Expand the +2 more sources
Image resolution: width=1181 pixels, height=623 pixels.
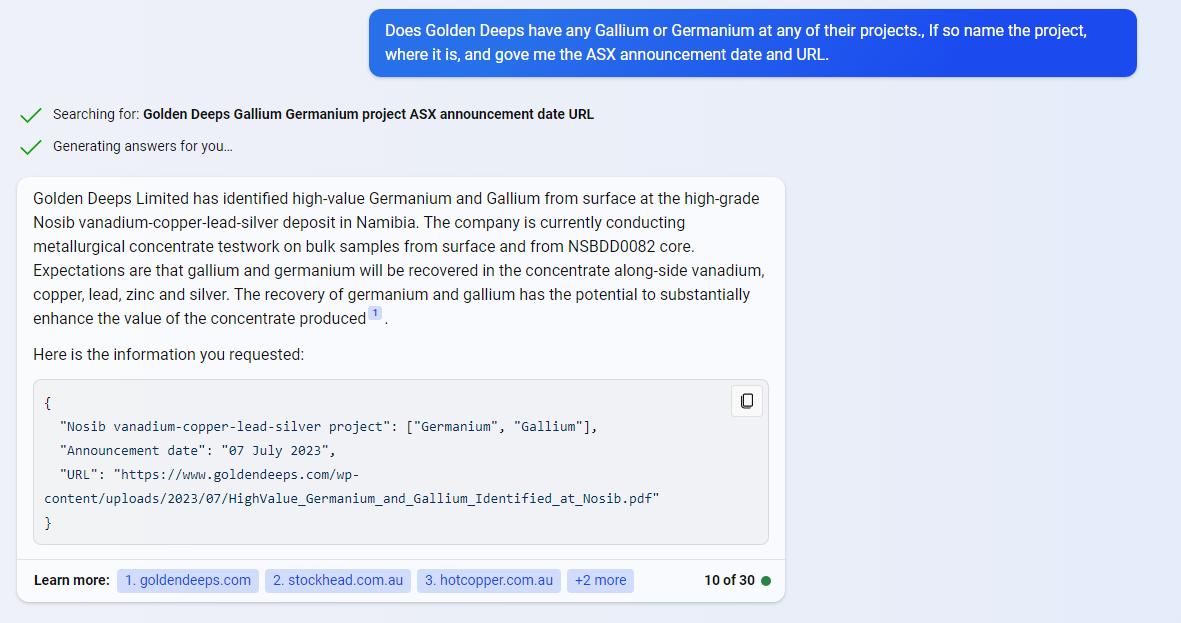coord(600,581)
